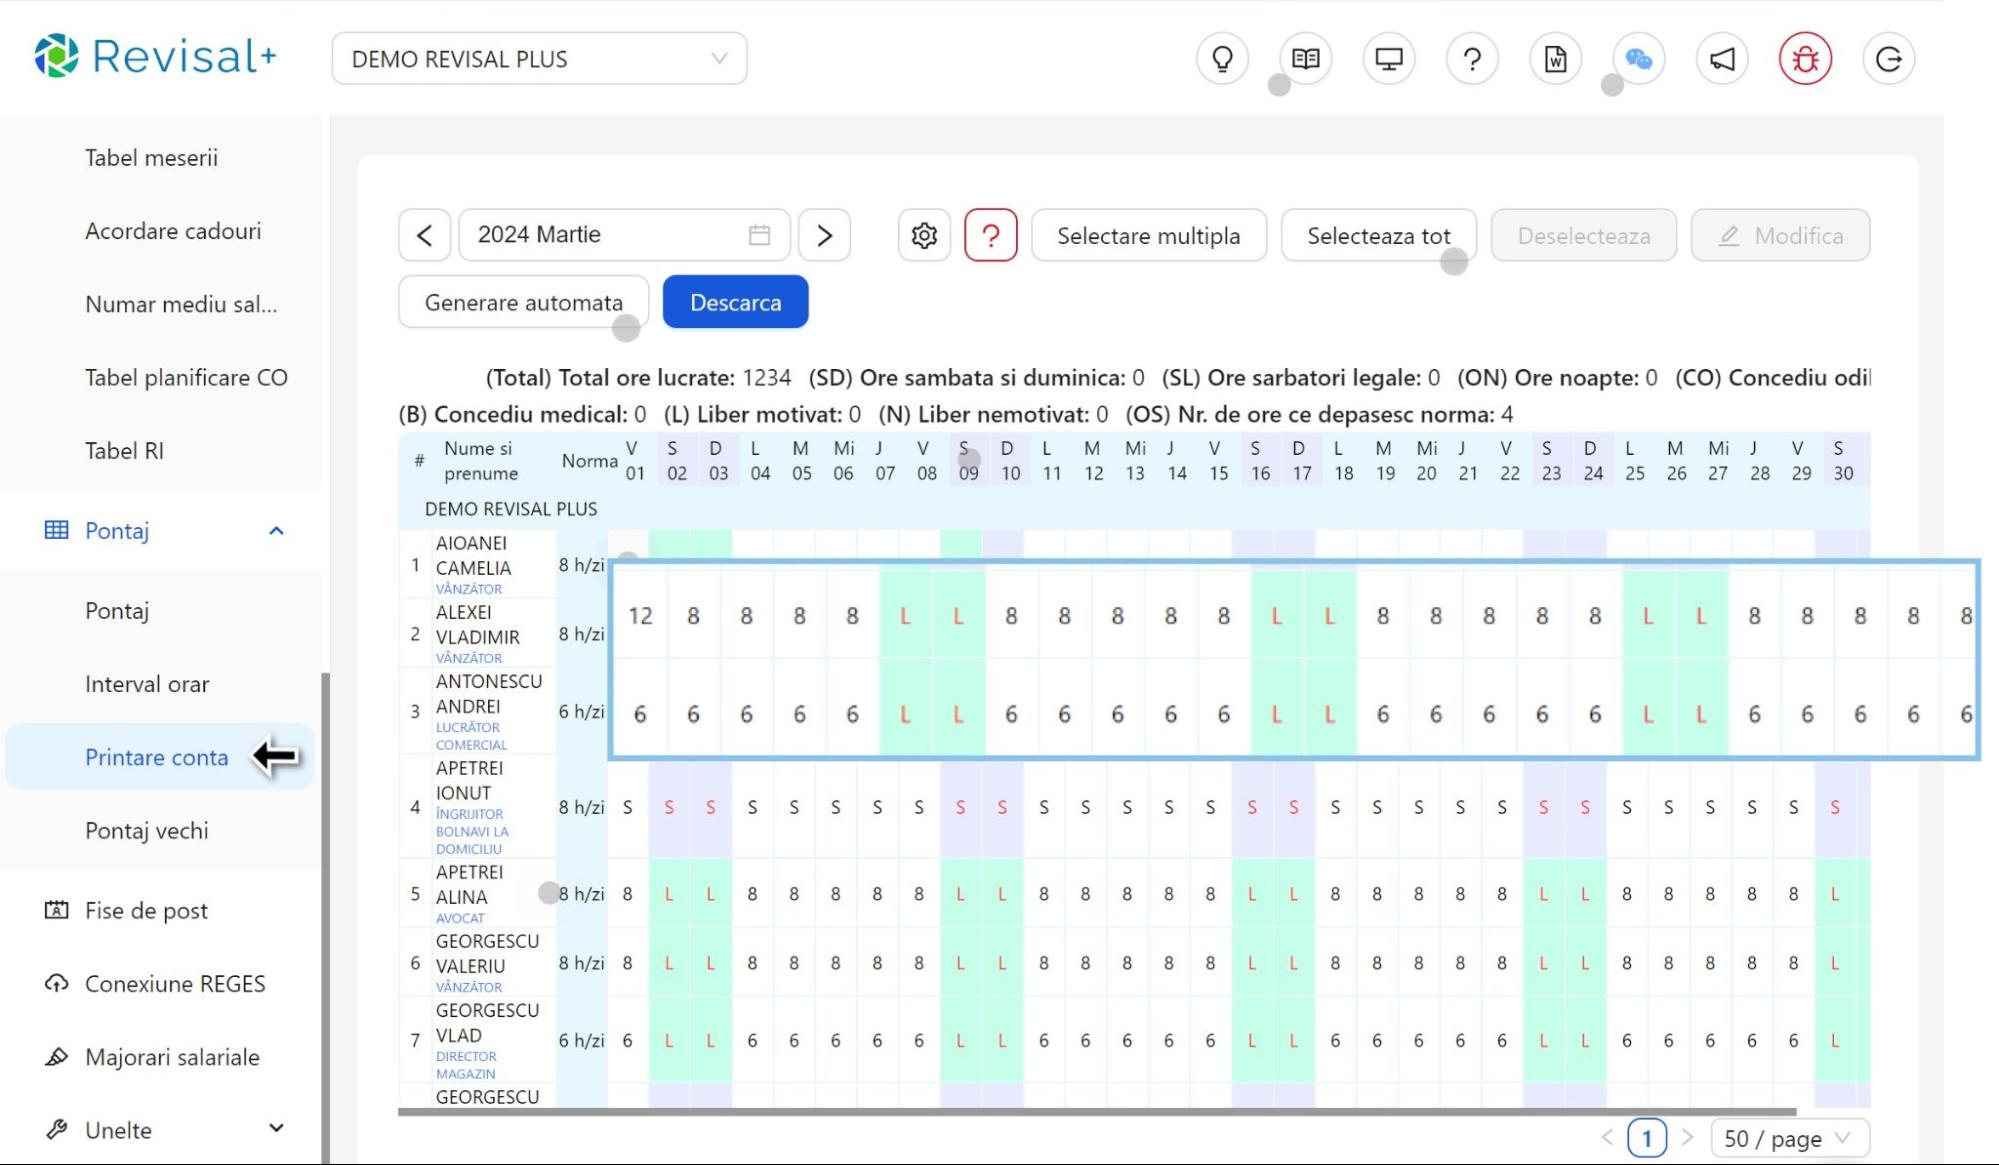Go to the next month arrow
1999x1165 pixels.
pos(824,235)
